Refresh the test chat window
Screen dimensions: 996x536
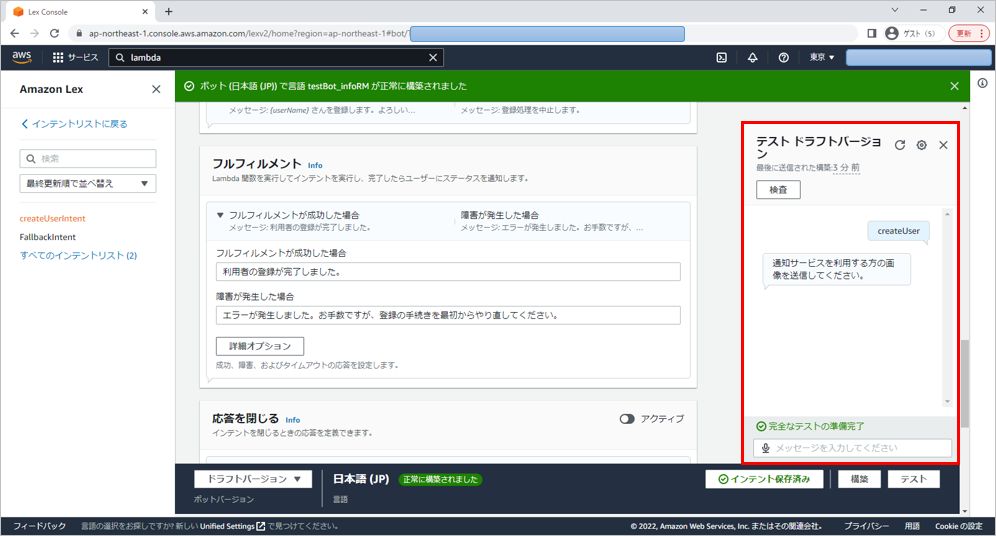[899, 145]
